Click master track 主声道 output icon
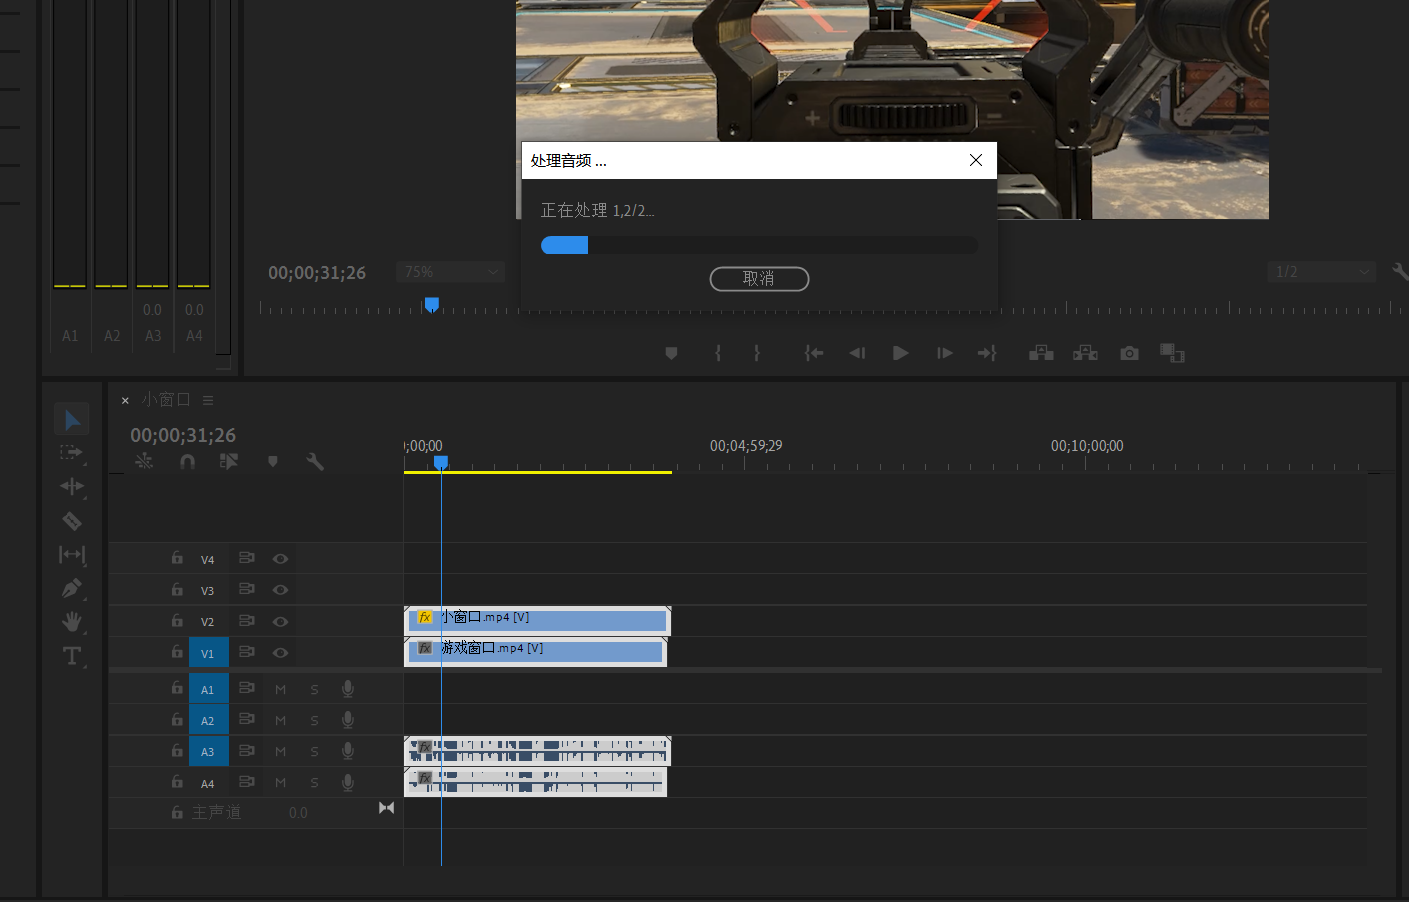The width and height of the screenshot is (1409, 902). [x=387, y=808]
